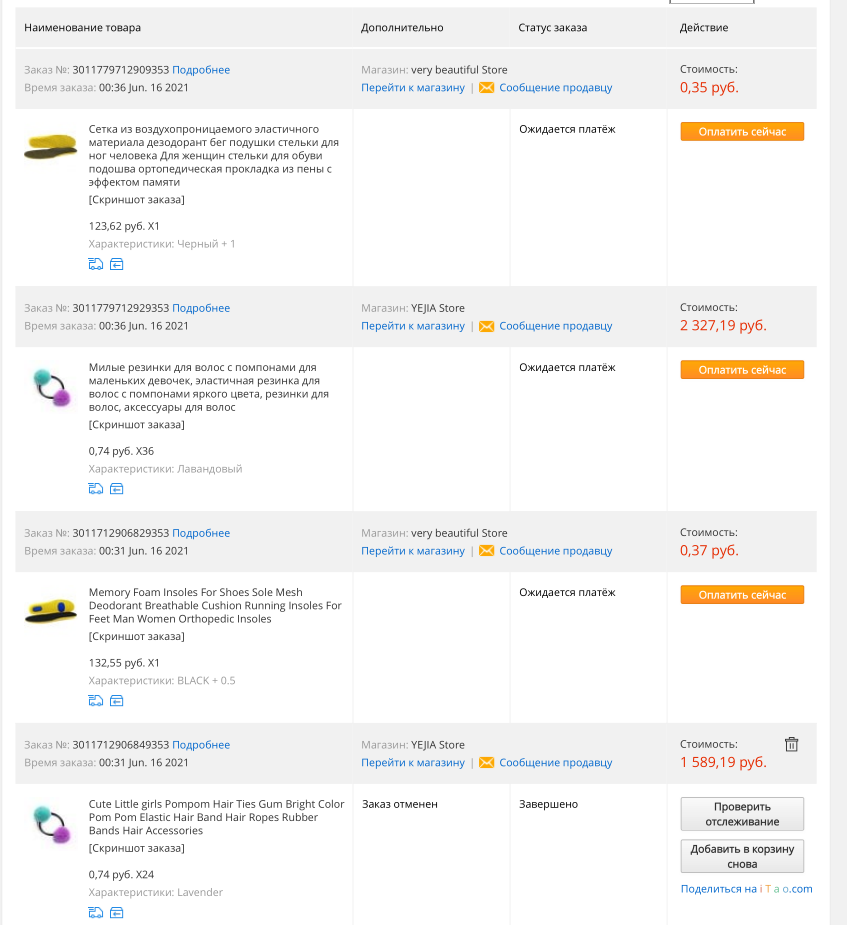
Task: Click Проверить отслеживание for the cancelled order
Action: (x=742, y=814)
